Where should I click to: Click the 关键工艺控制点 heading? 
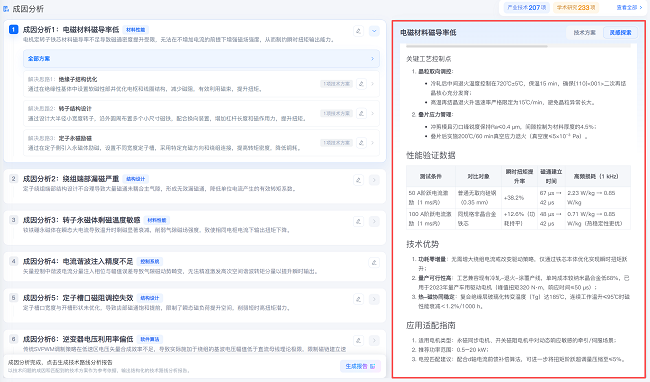pos(429,59)
